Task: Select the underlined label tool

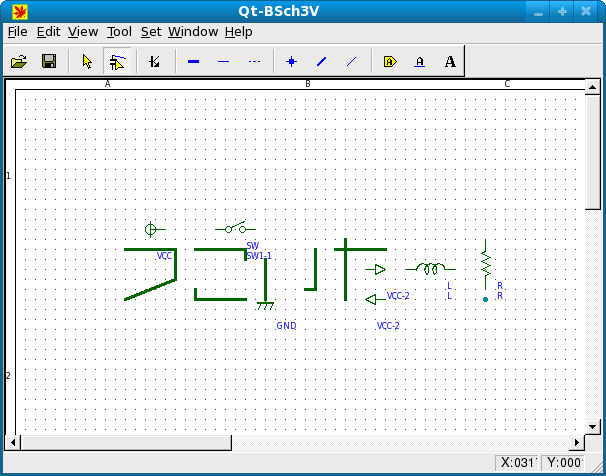Action: [420, 62]
